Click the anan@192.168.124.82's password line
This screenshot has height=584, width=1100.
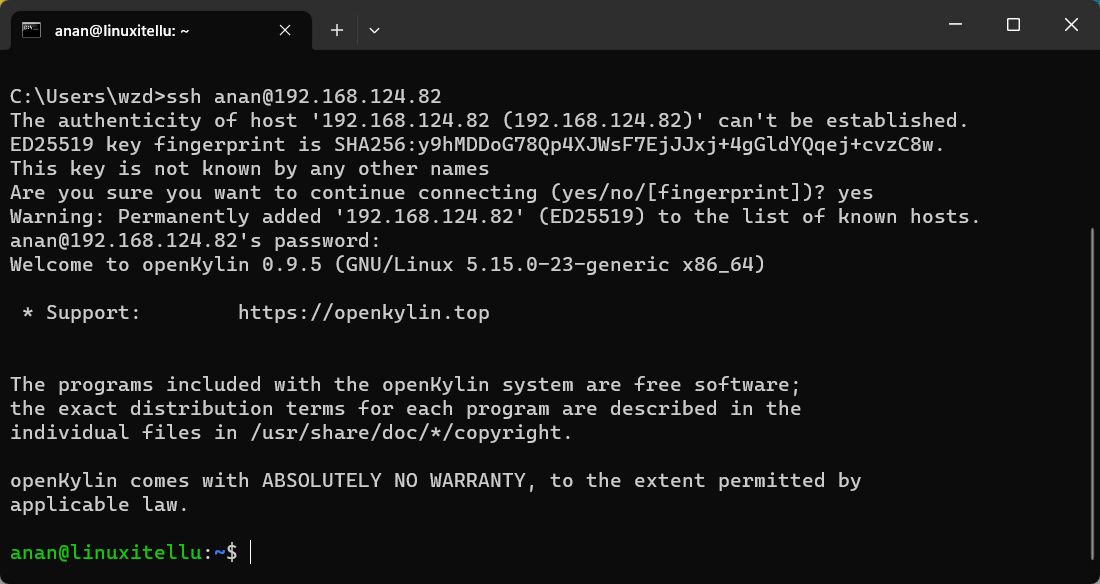click(195, 241)
